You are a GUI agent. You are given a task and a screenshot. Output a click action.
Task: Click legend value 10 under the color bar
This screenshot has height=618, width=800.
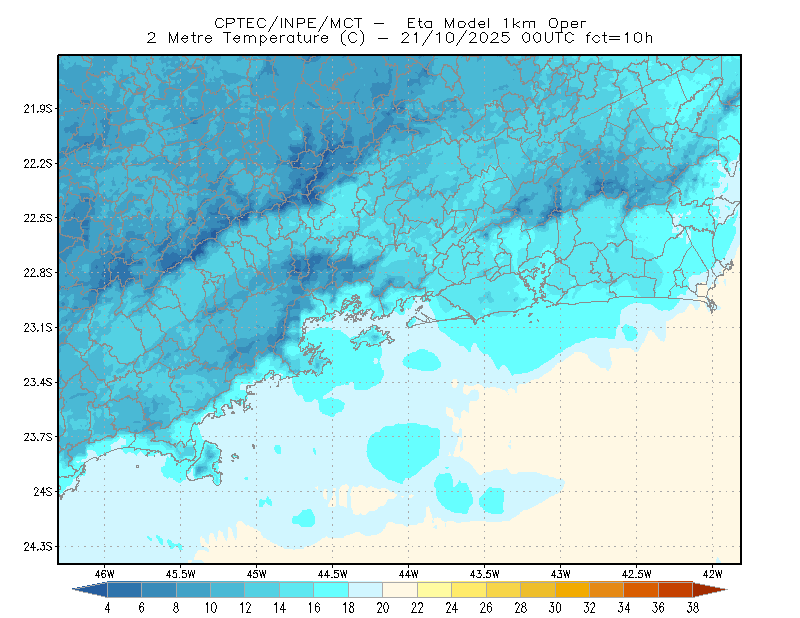(x=211, y=608)
